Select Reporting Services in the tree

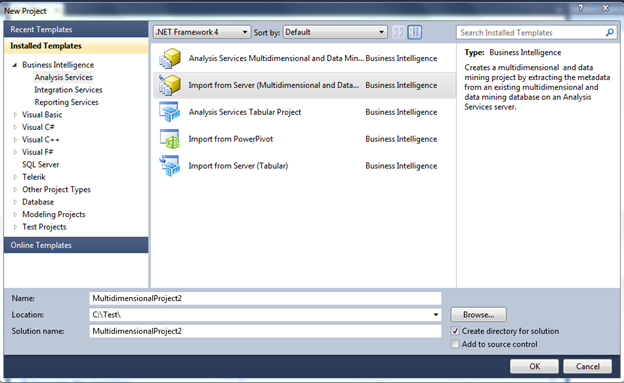pos(66,102)
